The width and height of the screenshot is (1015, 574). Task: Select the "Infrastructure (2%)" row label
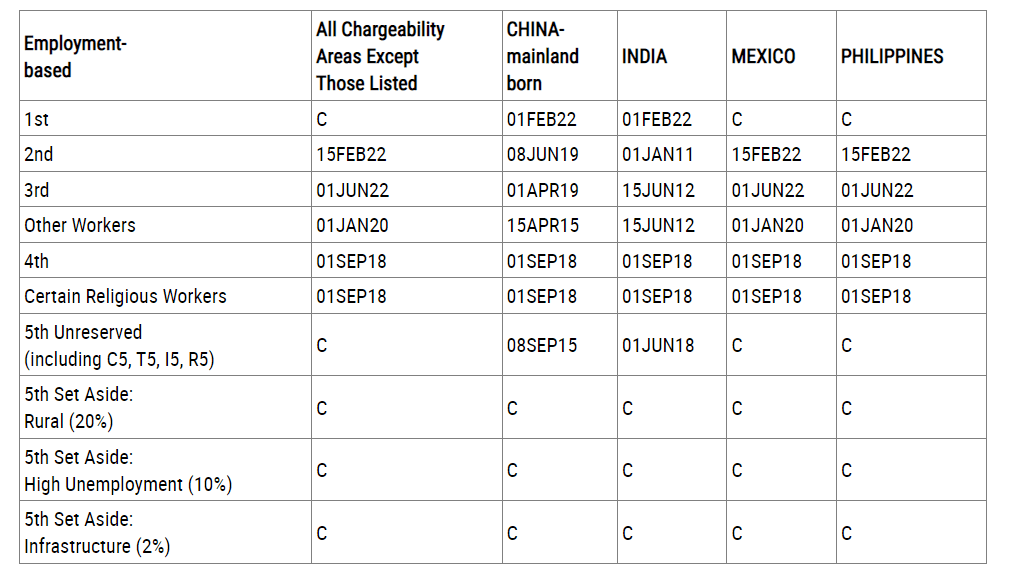(x=97, y=546)
